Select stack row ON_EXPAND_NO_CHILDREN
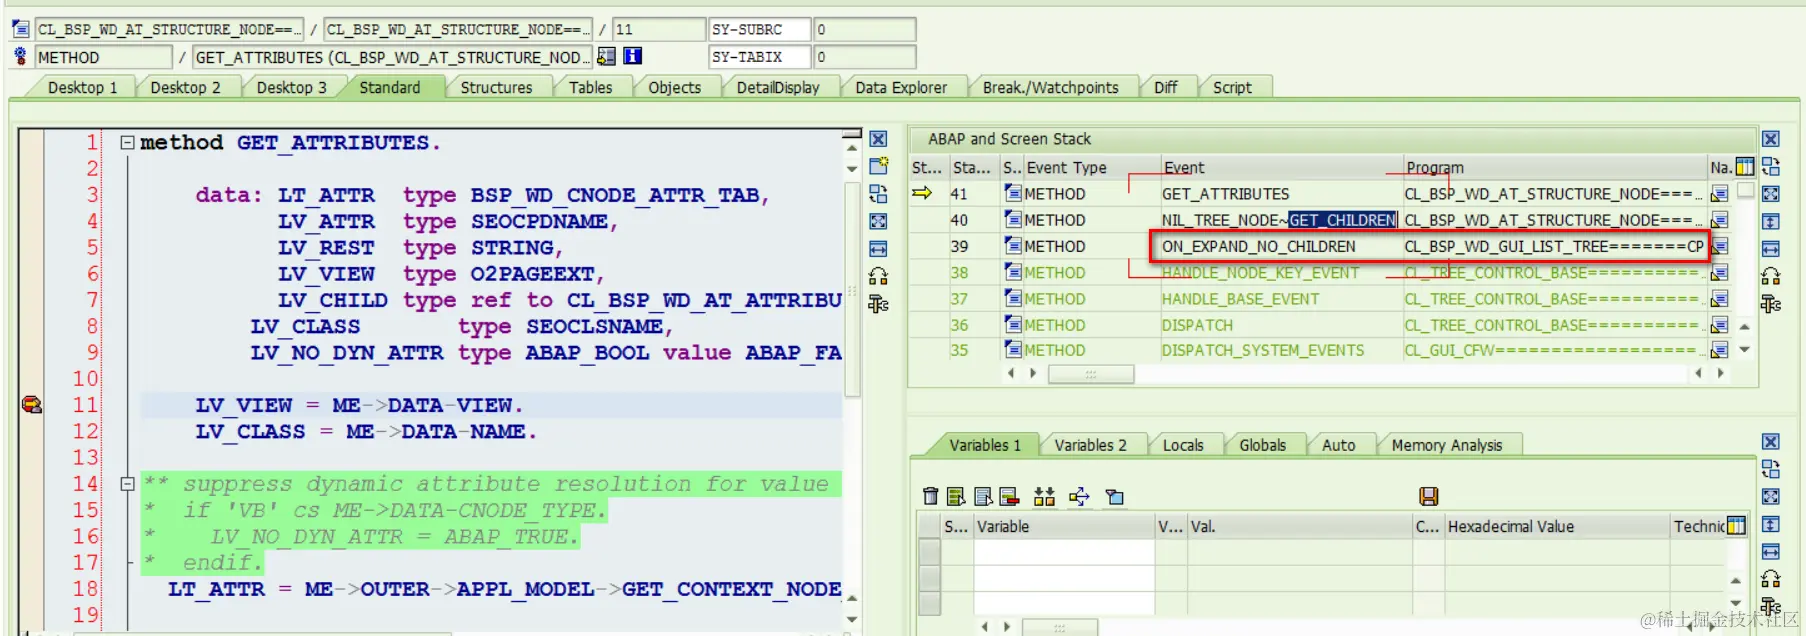 (1320, 246)
